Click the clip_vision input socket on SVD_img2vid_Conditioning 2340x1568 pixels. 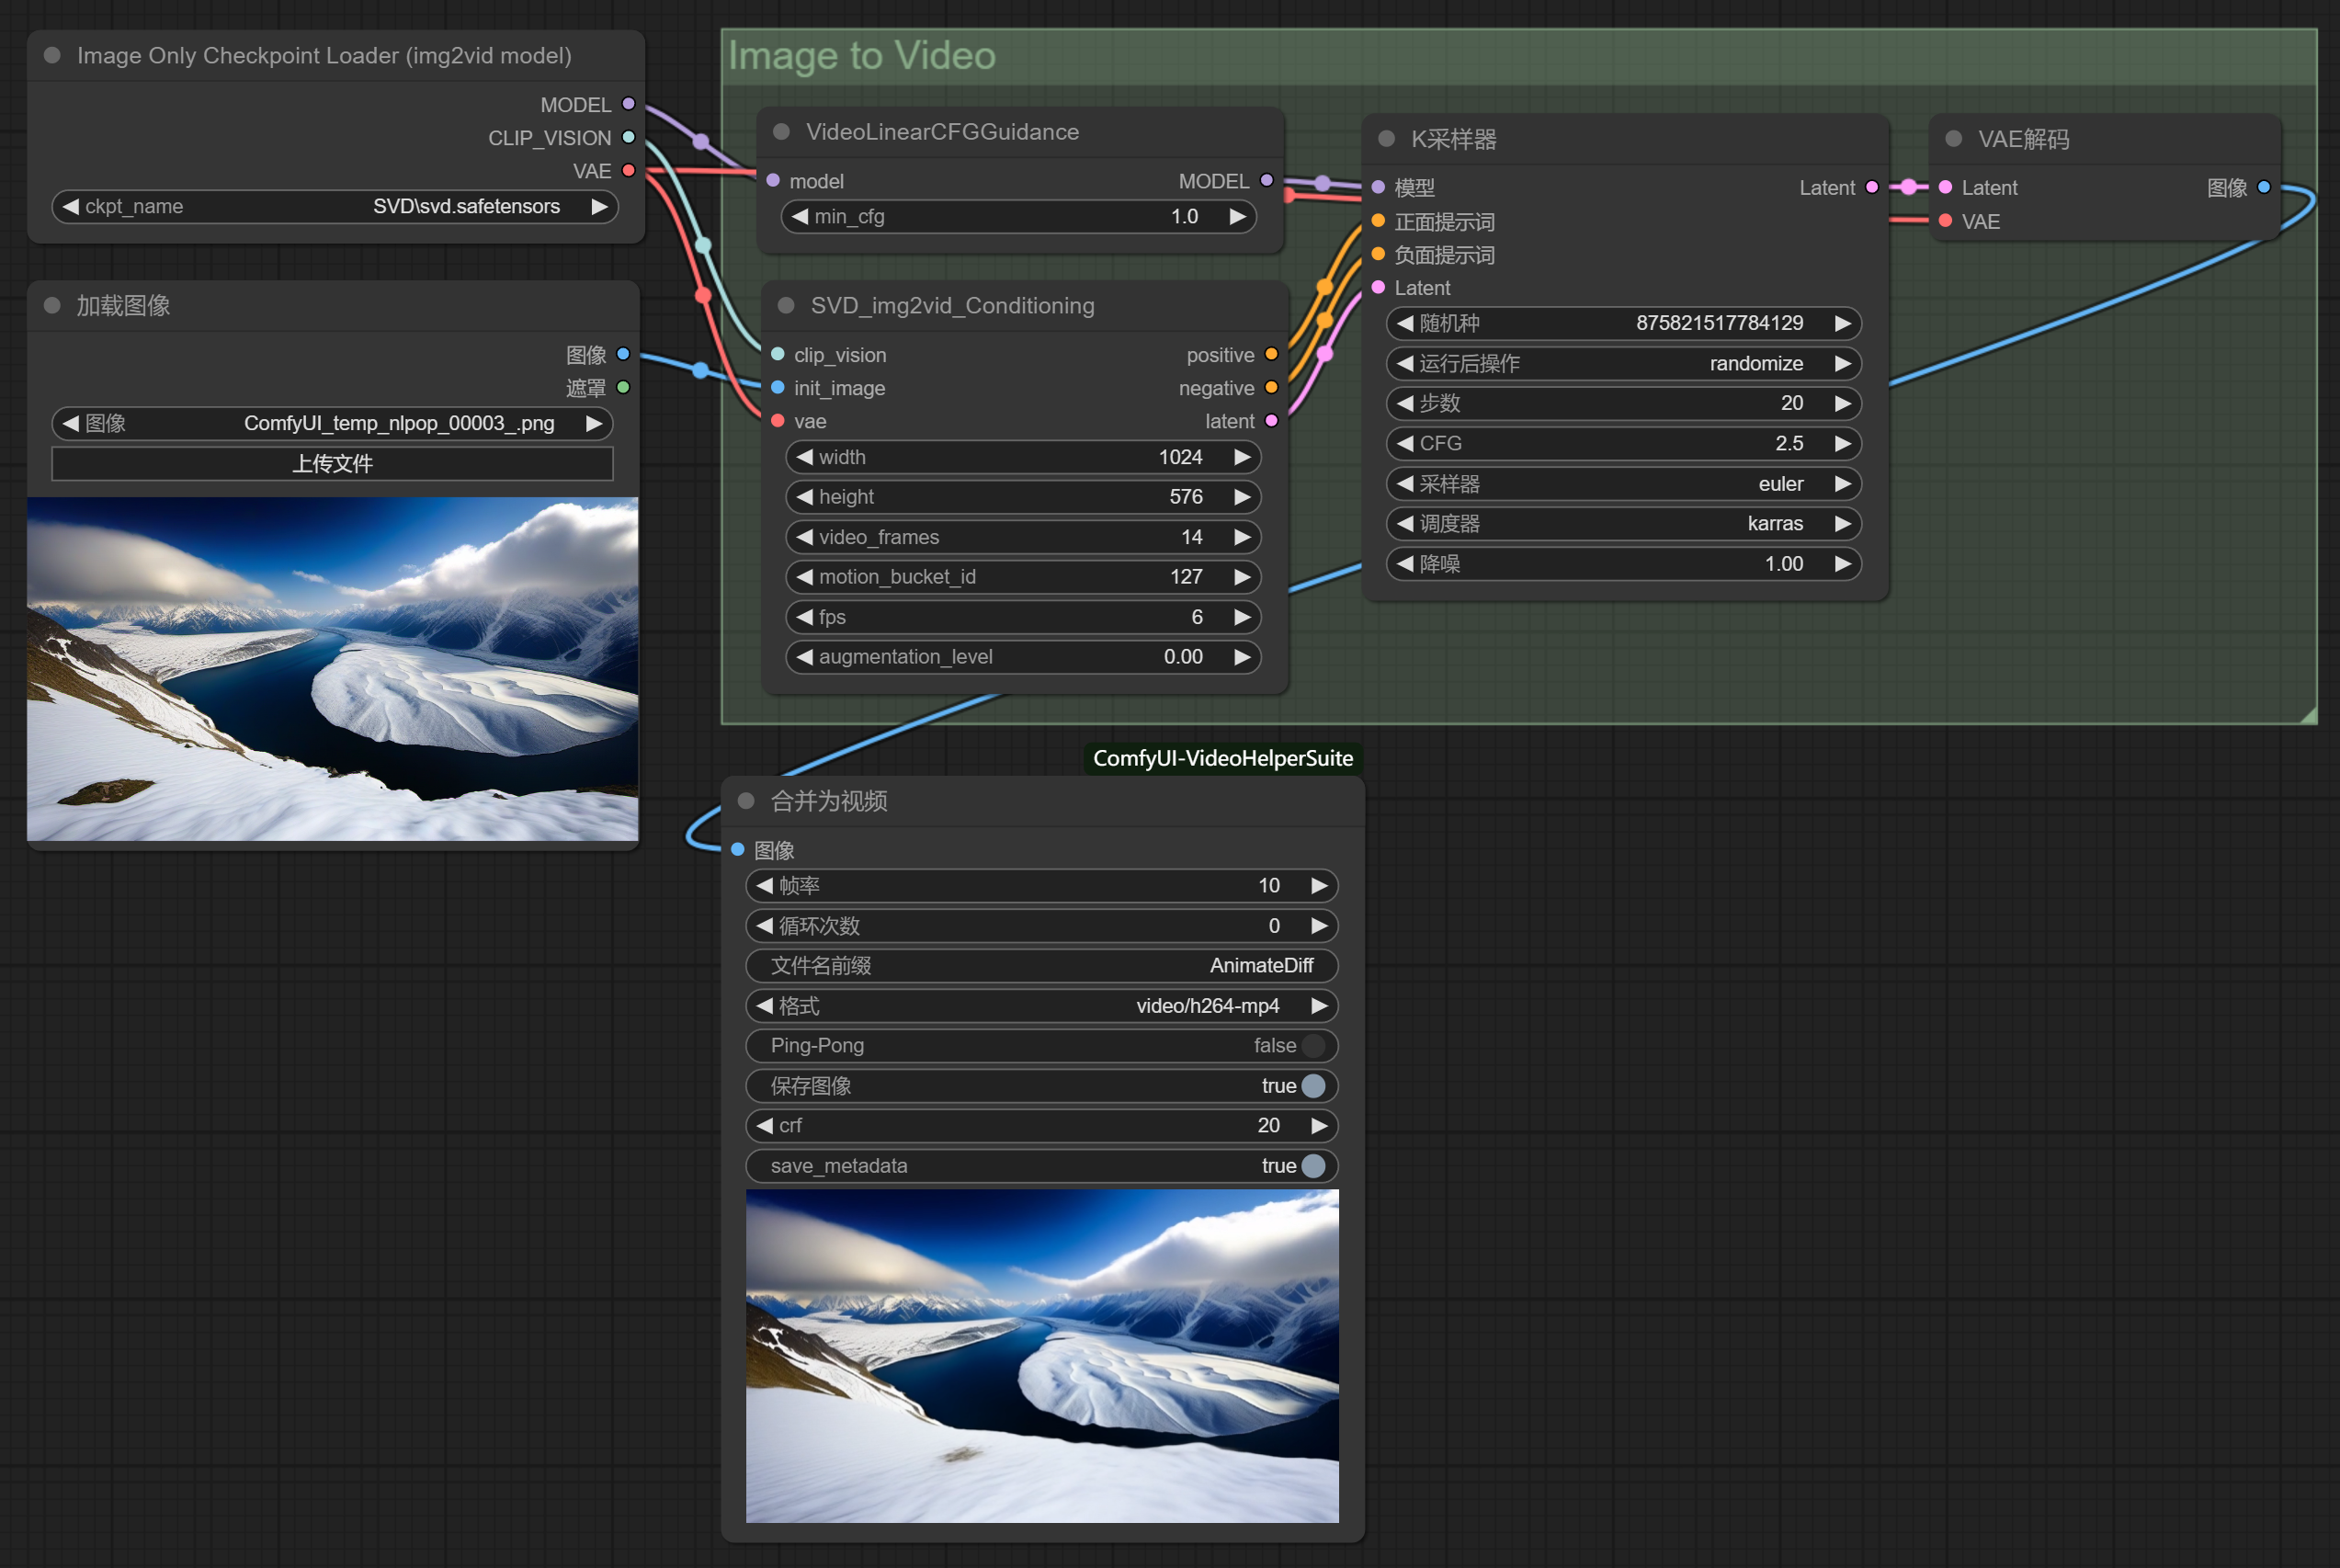(778, 355)
